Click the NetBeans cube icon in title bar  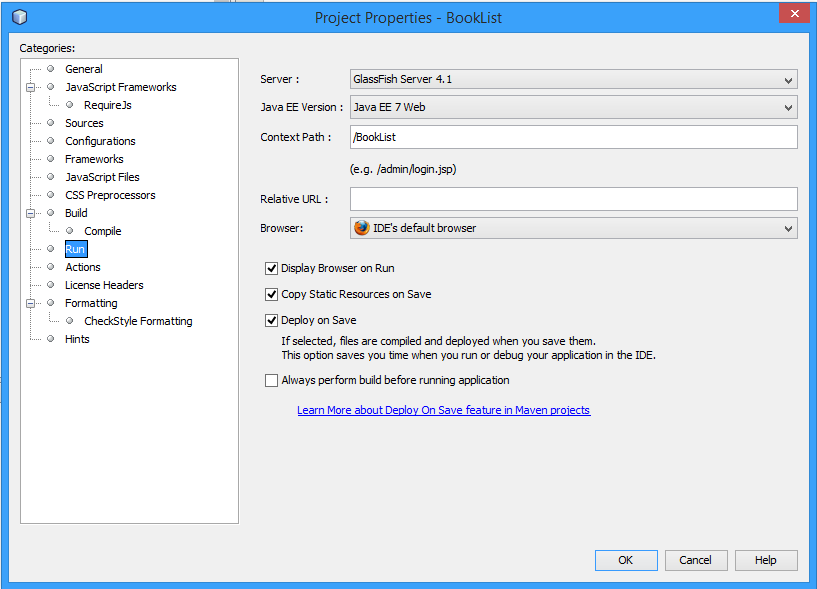coord(19,17)
